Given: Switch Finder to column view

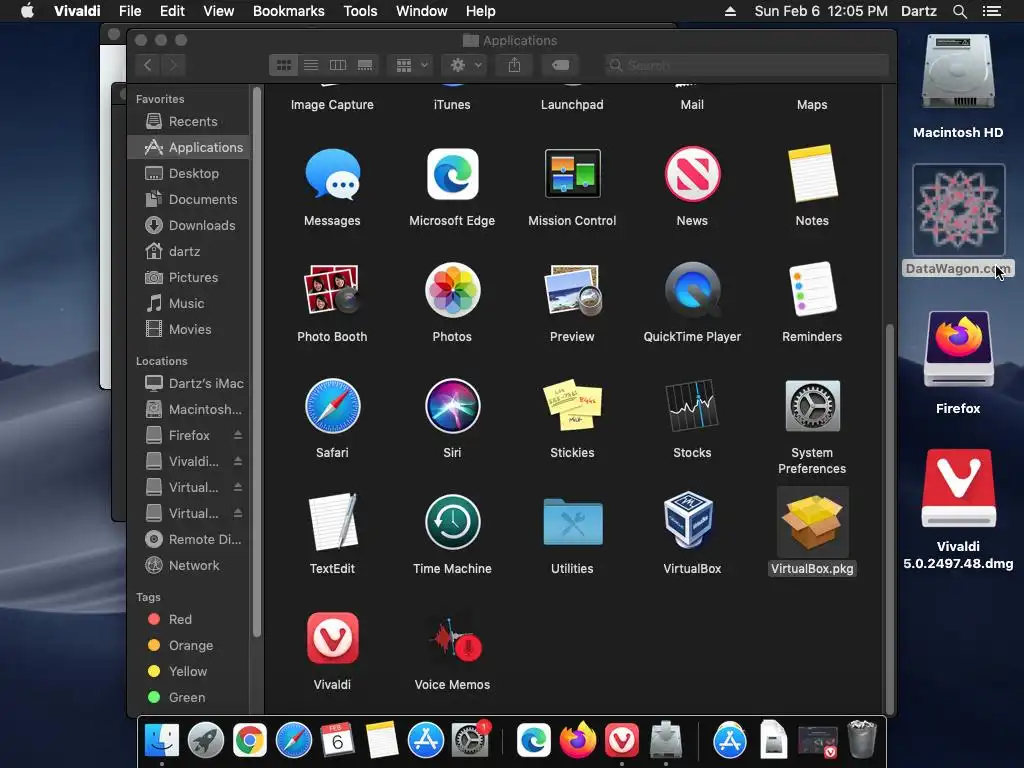Looking at the screenshot, I should click(x=338, y=65).
